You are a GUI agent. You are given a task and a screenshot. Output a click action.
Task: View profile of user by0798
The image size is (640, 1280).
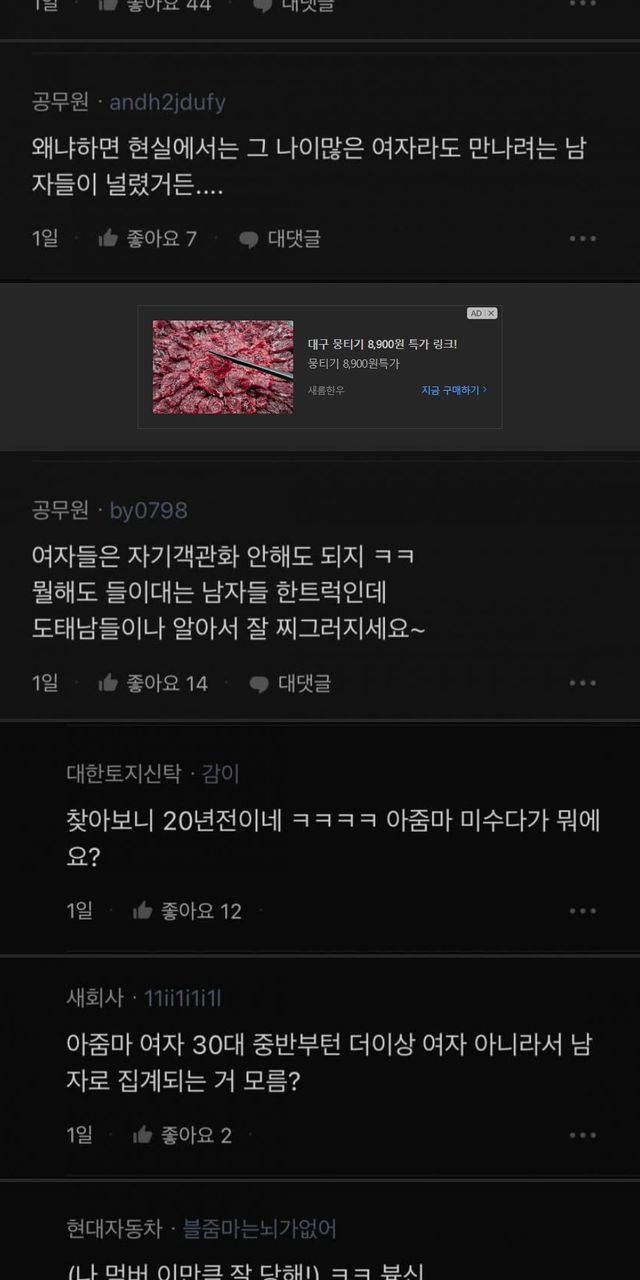(x=148, y=511)
